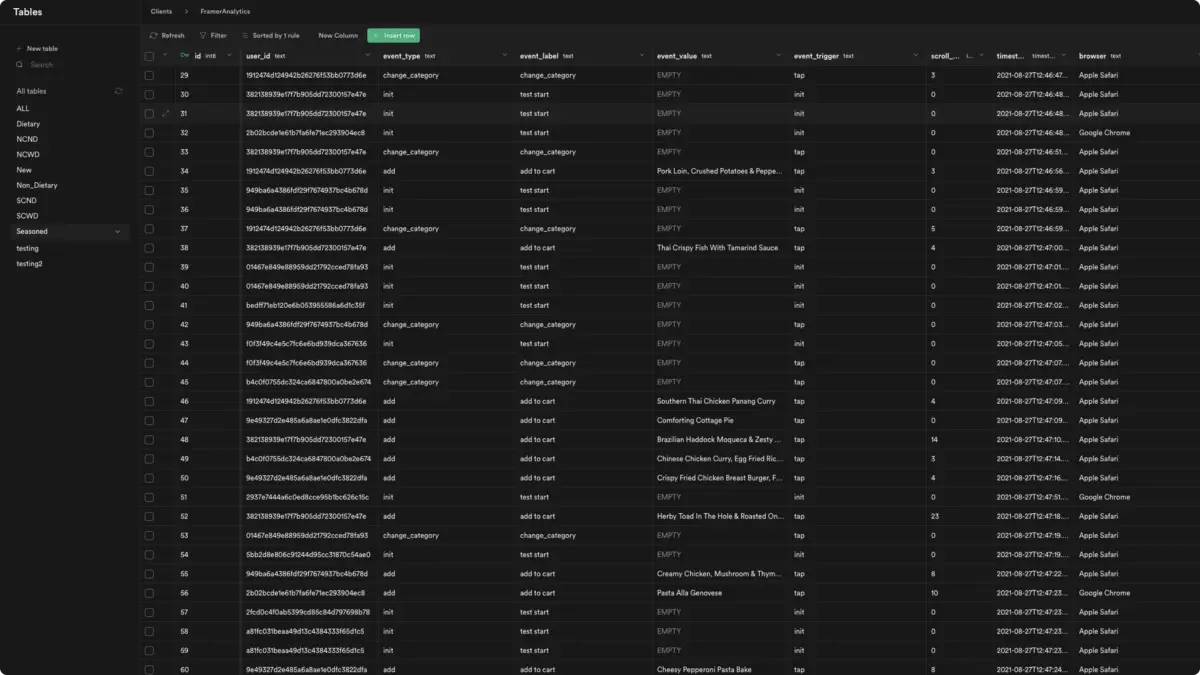
Task: Click the FramerAnalytics breadcrumb
Action: click(x=225, y=11)
